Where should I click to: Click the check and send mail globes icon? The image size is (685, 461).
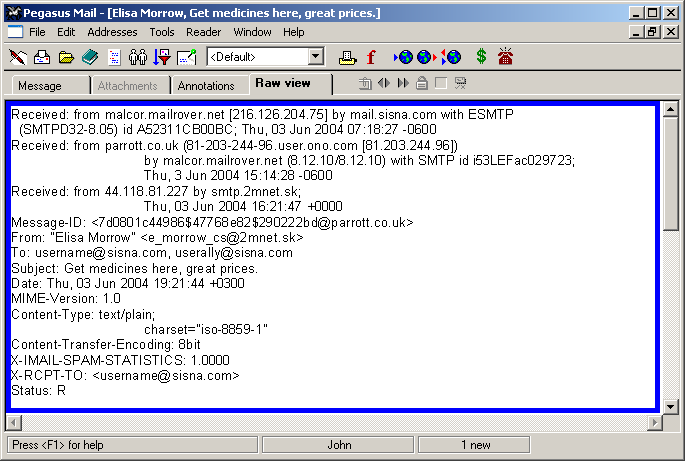(450, 57)
